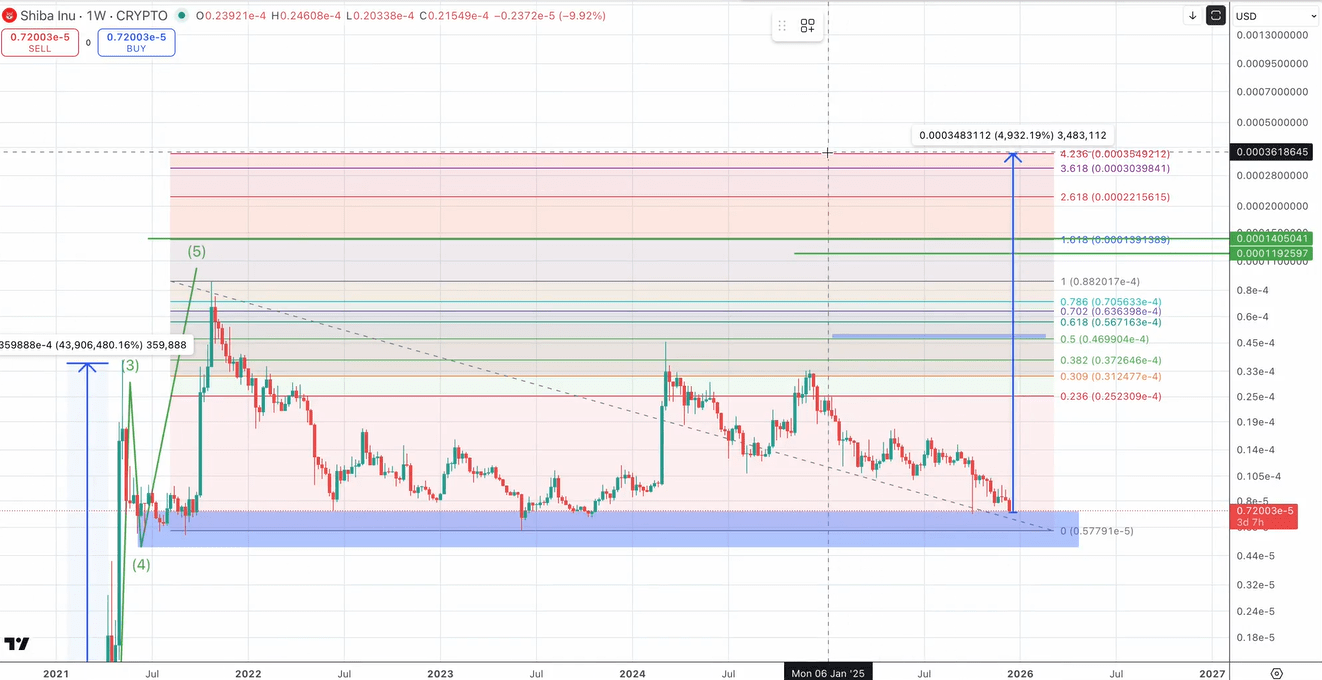Click the 0.0003618645 crosshair price label
Image resolution: width=1322 pixels, height=680 pixels.
(1272, 152)
